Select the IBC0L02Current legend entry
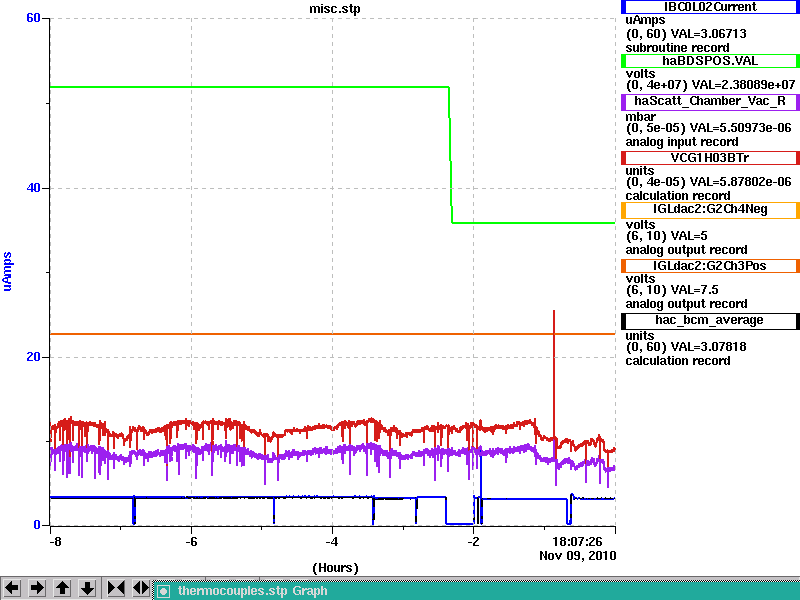 pyautogui.click(x=710, y=7)
